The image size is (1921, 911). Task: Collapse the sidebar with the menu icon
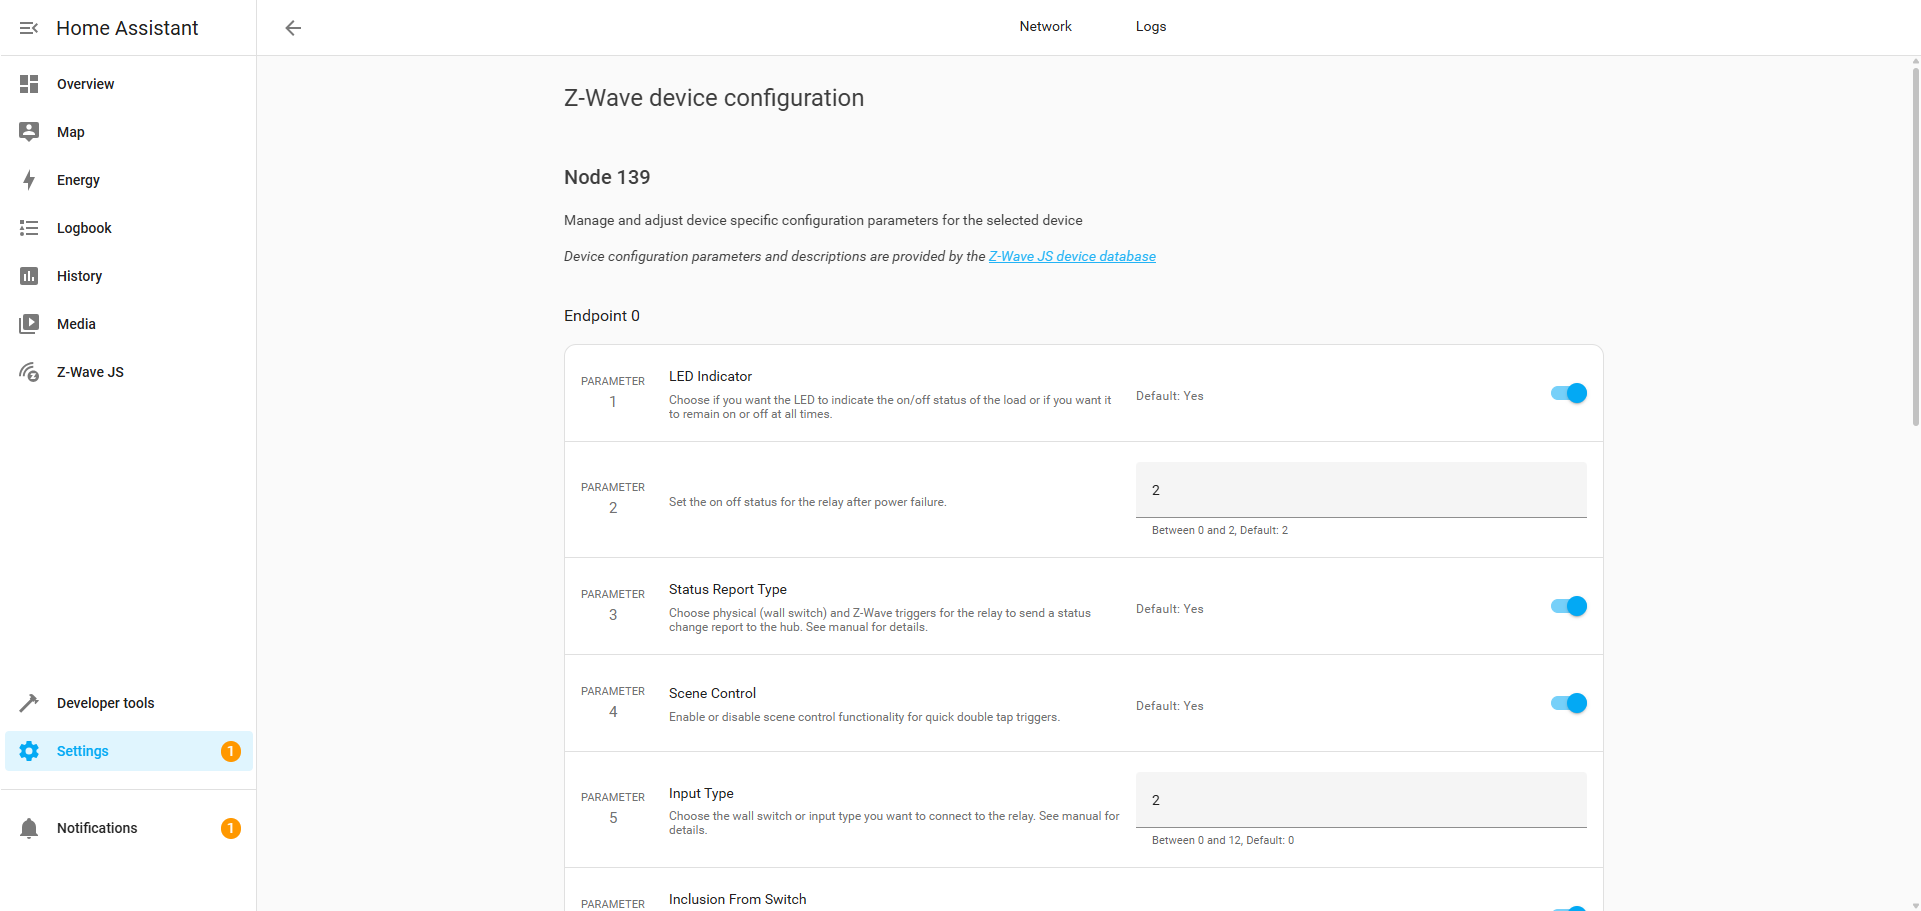pos(29,28)
